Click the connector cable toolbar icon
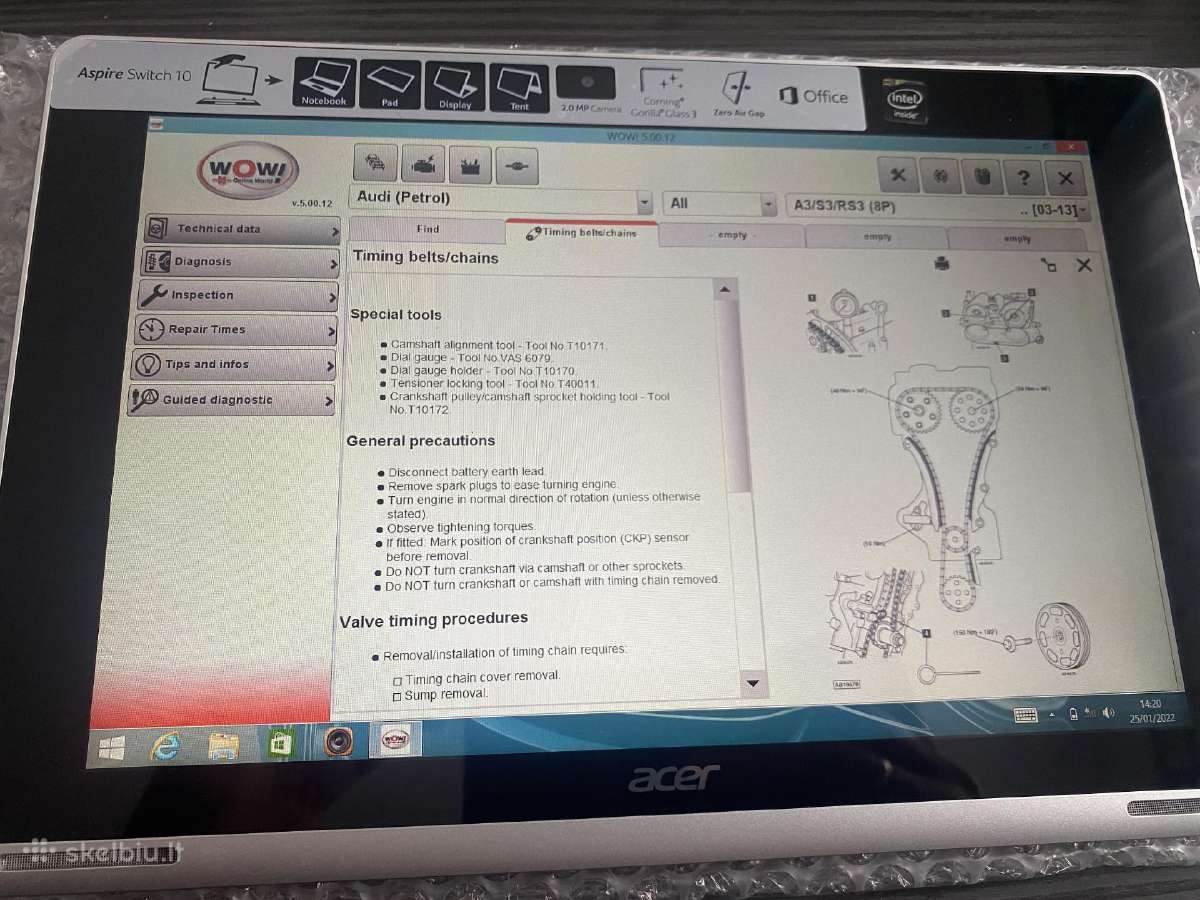Screen dimensions: 1200x900 point(516,166)
